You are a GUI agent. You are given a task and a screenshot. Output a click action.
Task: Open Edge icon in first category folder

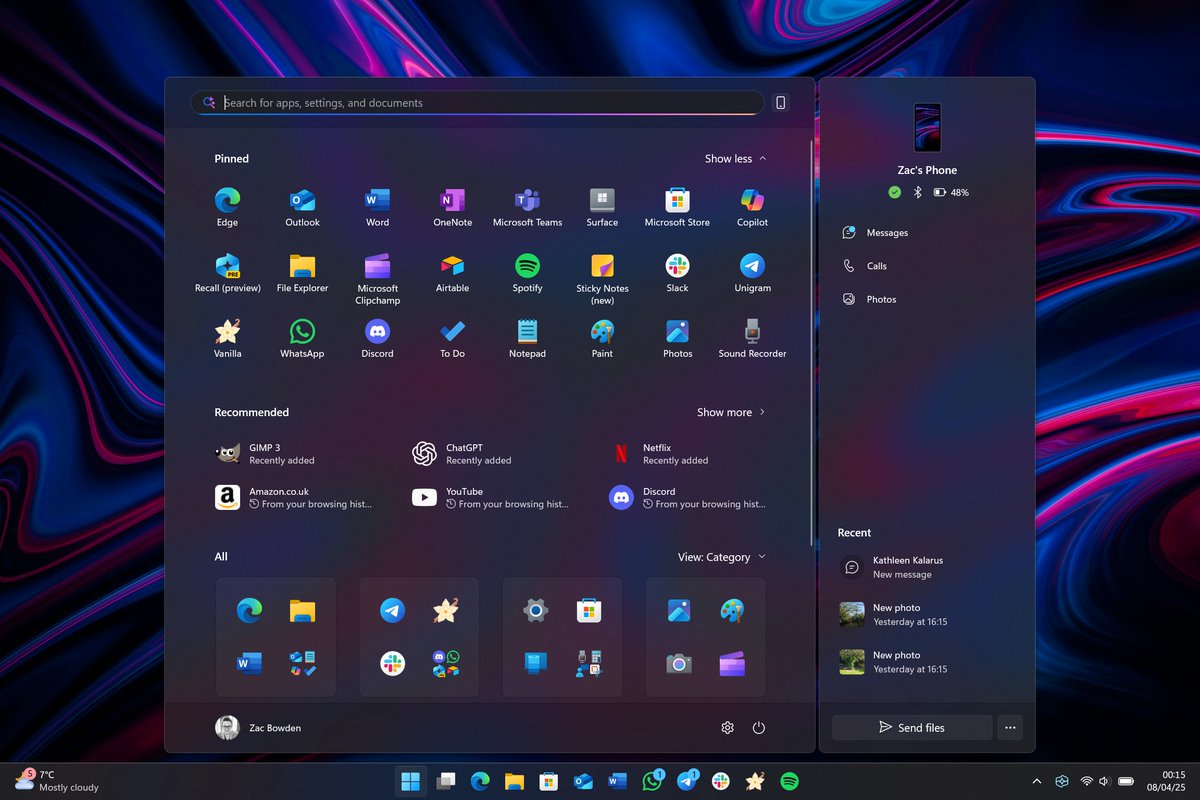[x=249, y=610]
